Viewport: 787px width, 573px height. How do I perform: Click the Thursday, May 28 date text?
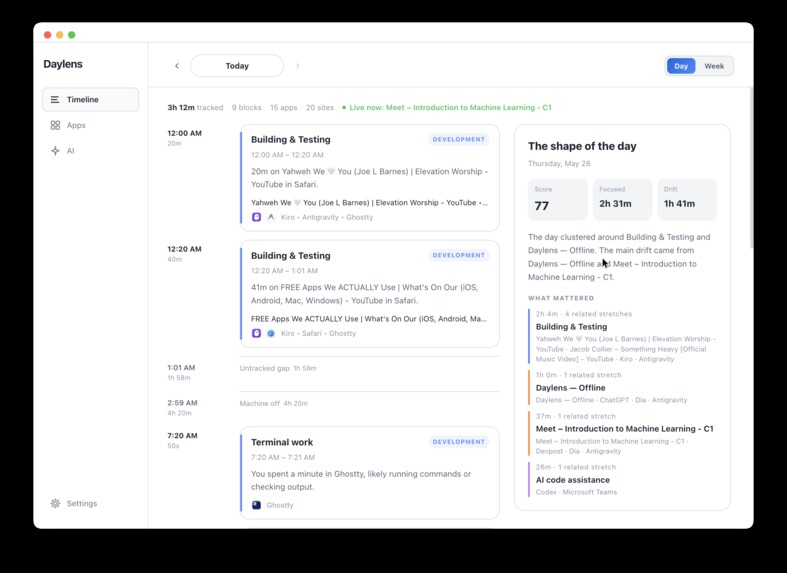coord(559,164)
